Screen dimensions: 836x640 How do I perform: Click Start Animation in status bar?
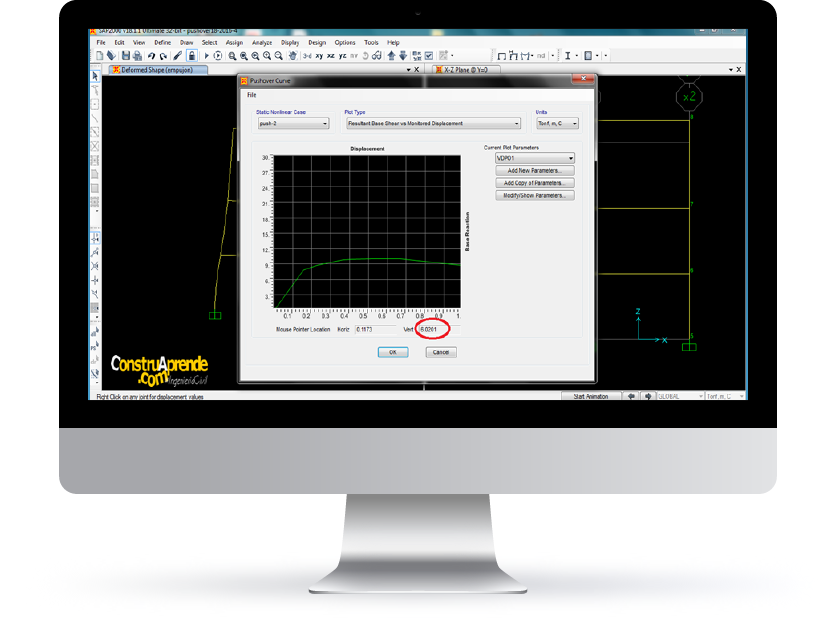coord(591,396)
